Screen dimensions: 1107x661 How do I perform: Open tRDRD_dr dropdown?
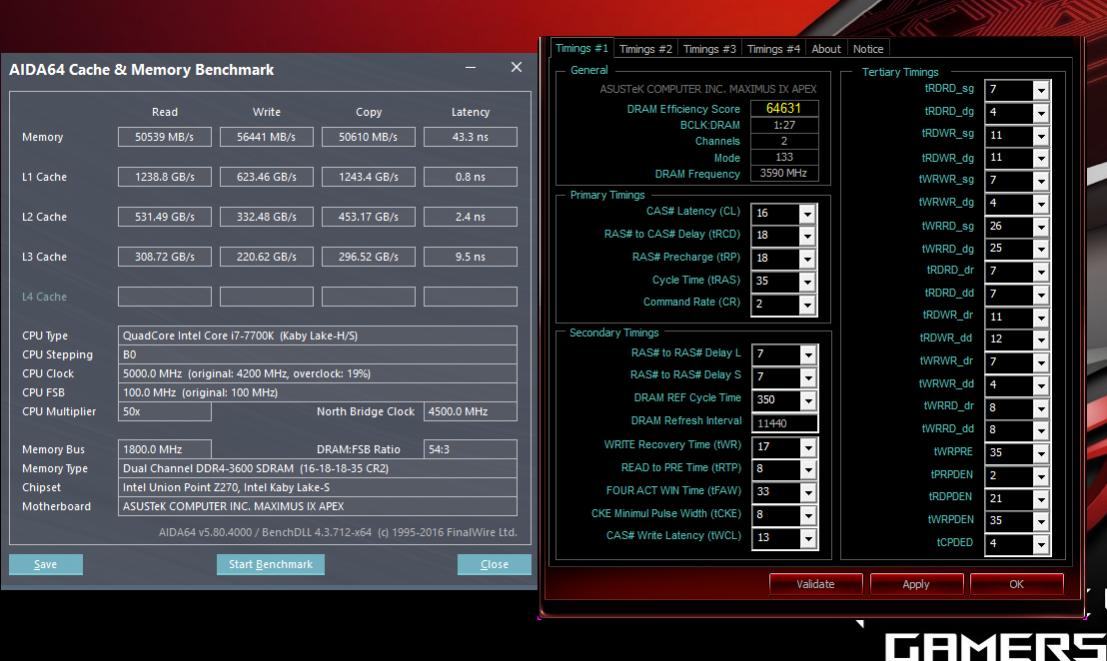pos(1041,272)
